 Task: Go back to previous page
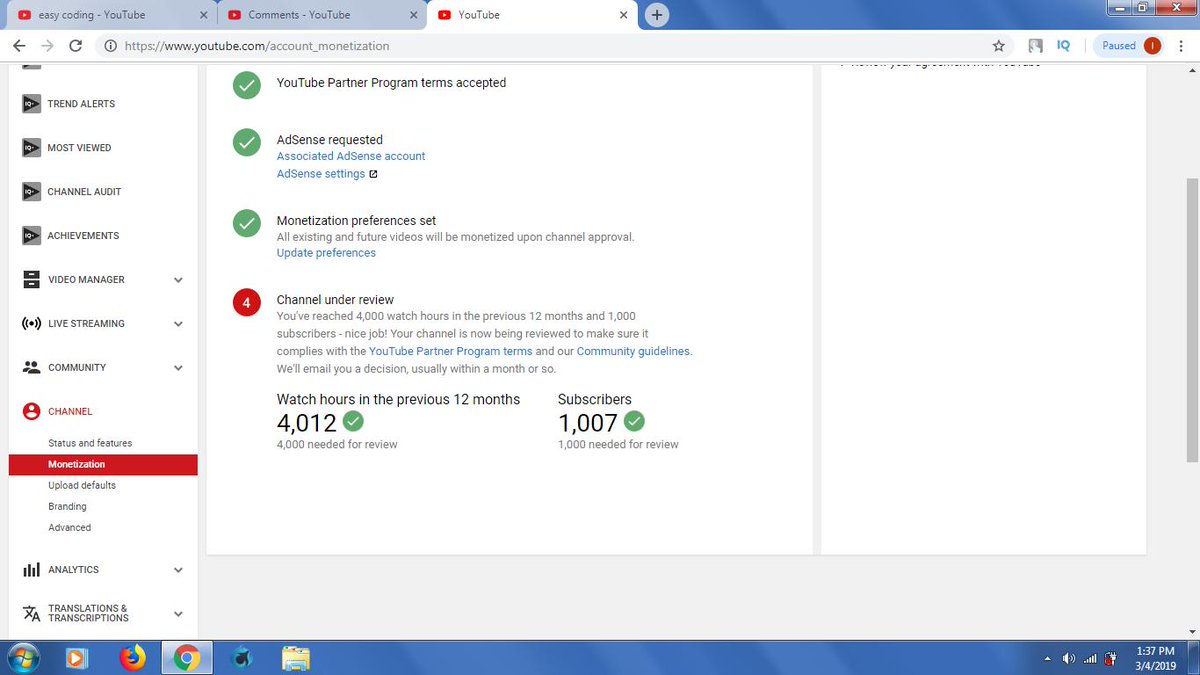point(19,46)
